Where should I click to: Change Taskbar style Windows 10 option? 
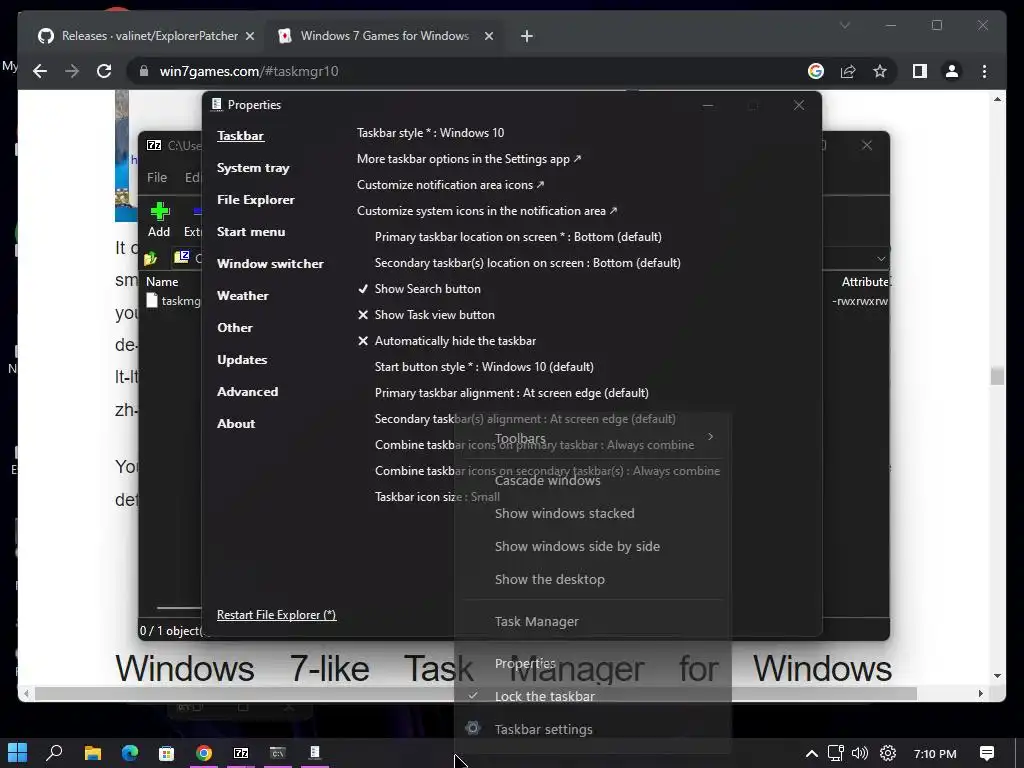click(x=430, y=133)
